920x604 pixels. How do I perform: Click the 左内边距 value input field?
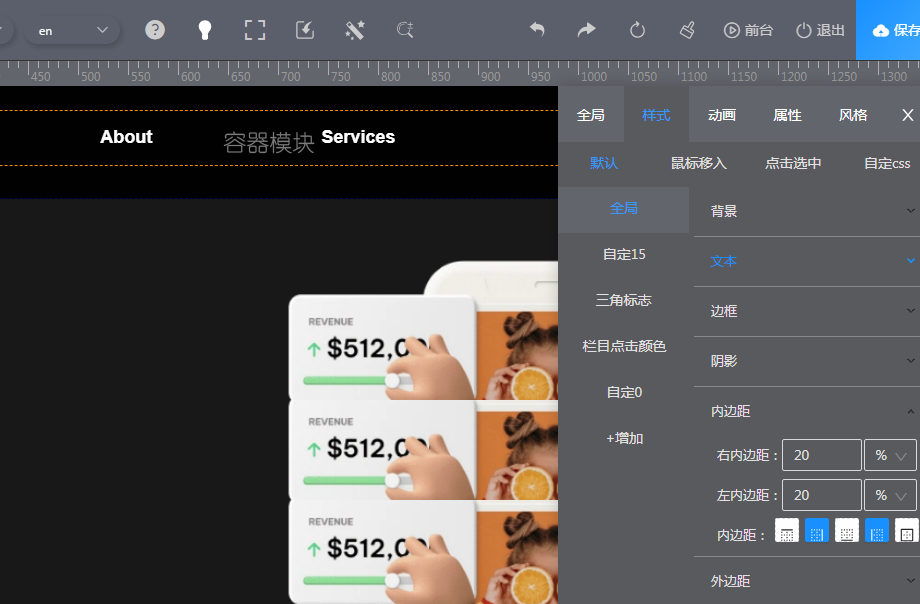pos(821,495)
